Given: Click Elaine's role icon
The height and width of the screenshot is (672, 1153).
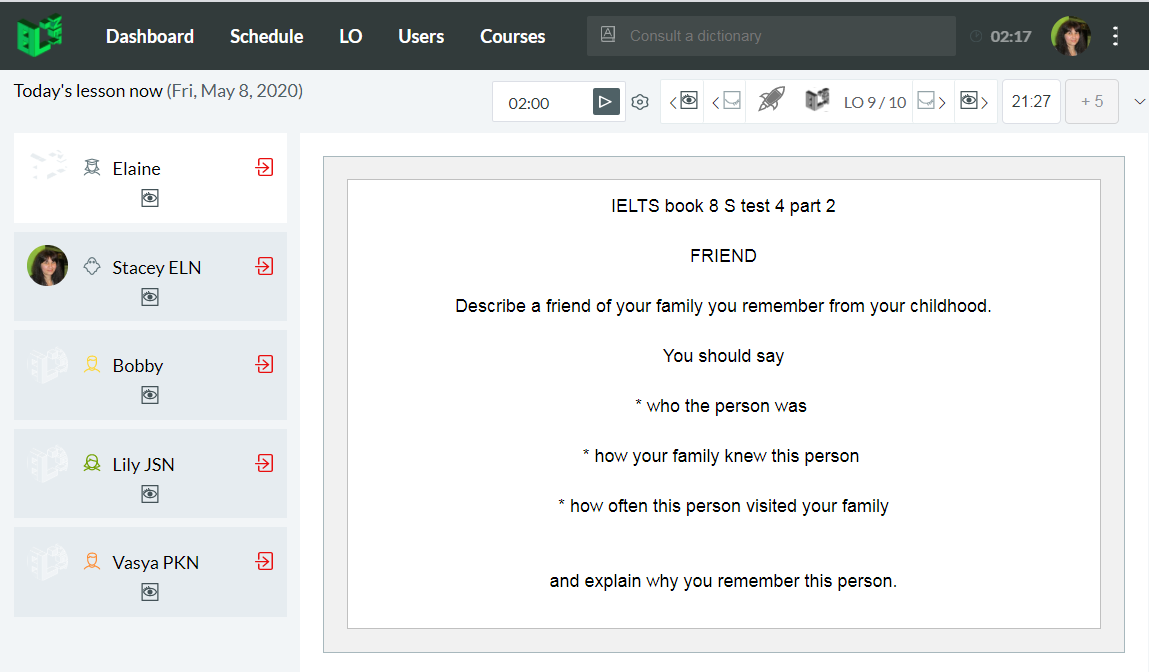Looking at the screenshot, I should click(92, 168).
